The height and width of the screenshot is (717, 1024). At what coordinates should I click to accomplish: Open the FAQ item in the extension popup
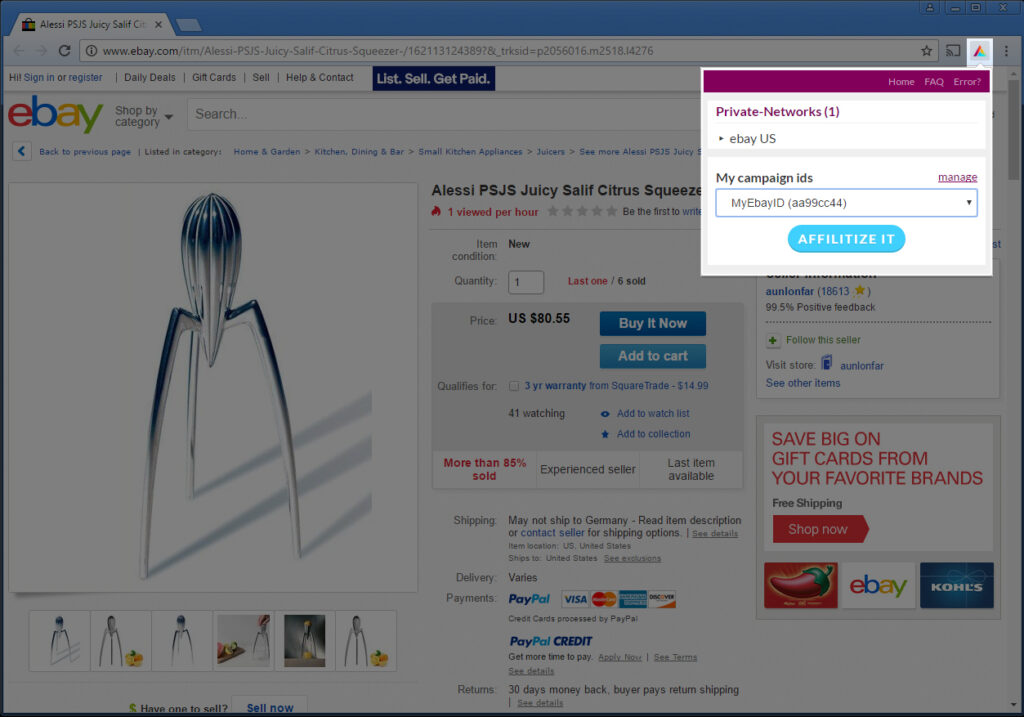(x=934, y=82)
